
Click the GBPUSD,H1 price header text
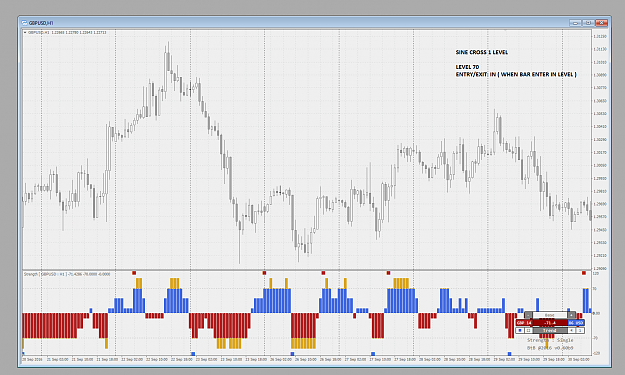pyautogui.click(x=67, y=32)
